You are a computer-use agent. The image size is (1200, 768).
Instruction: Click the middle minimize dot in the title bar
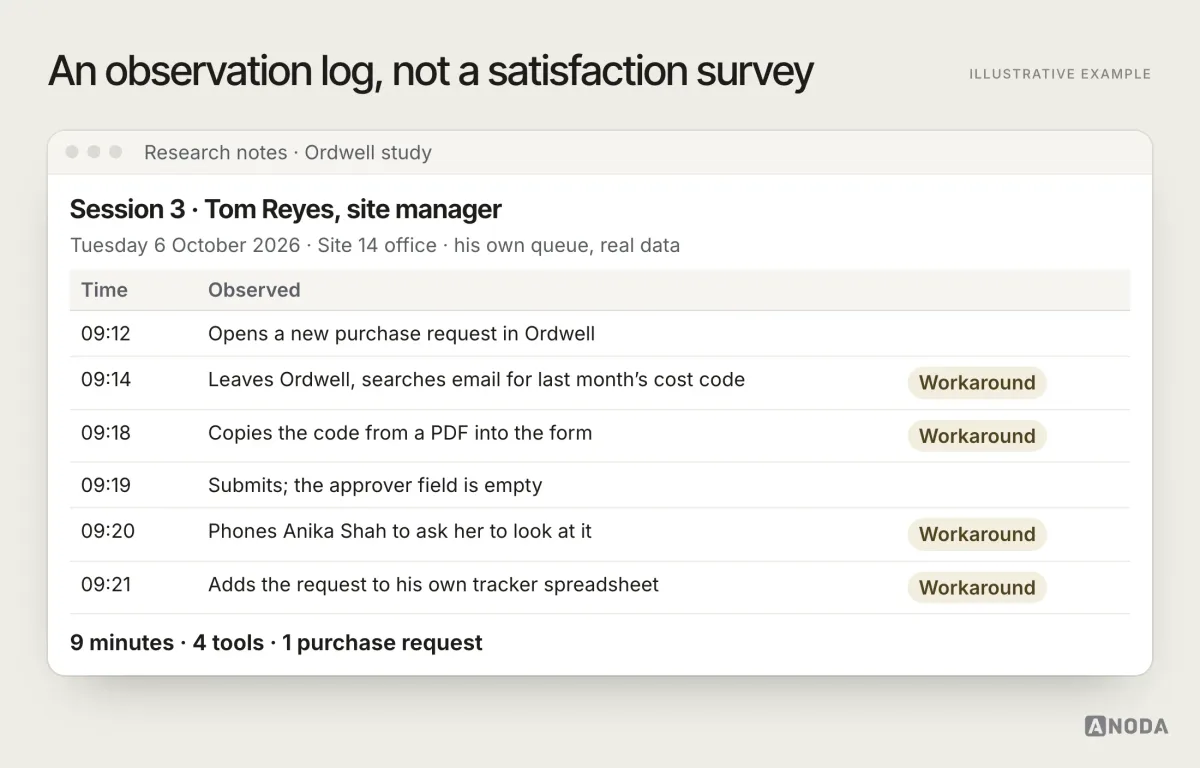(x=94, y=152)
